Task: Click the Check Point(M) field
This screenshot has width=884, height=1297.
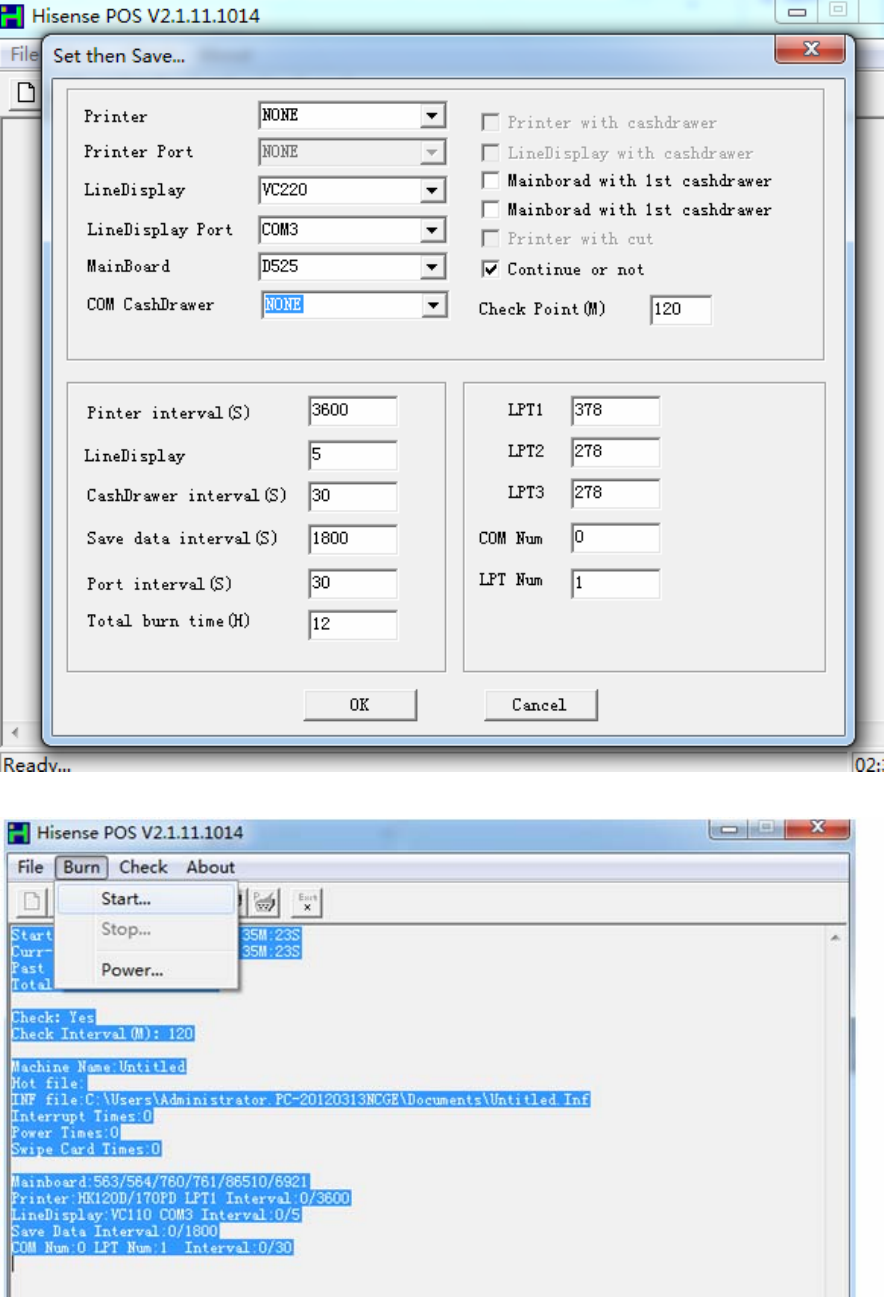Action: click(681, 309)
